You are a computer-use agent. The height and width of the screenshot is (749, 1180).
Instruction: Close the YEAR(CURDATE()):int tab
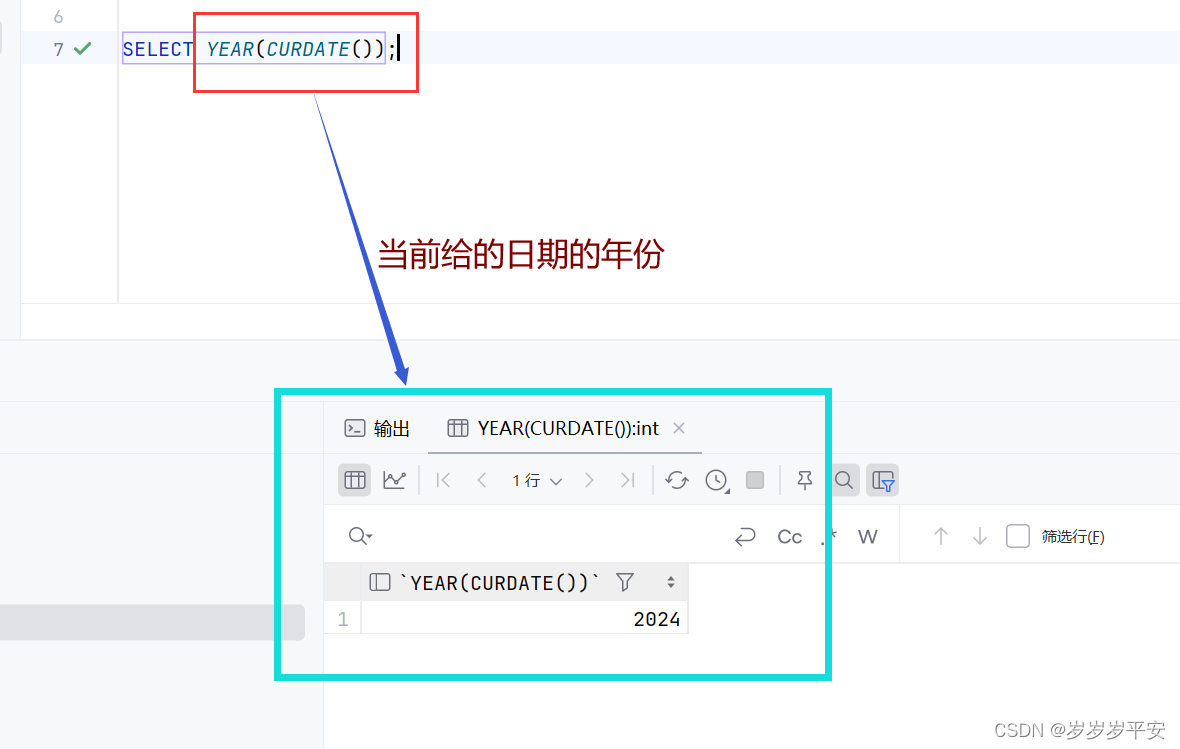679,428
